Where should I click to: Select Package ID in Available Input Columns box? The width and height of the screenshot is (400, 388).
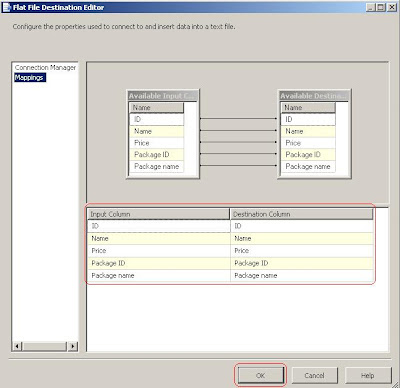coord(156,155)
